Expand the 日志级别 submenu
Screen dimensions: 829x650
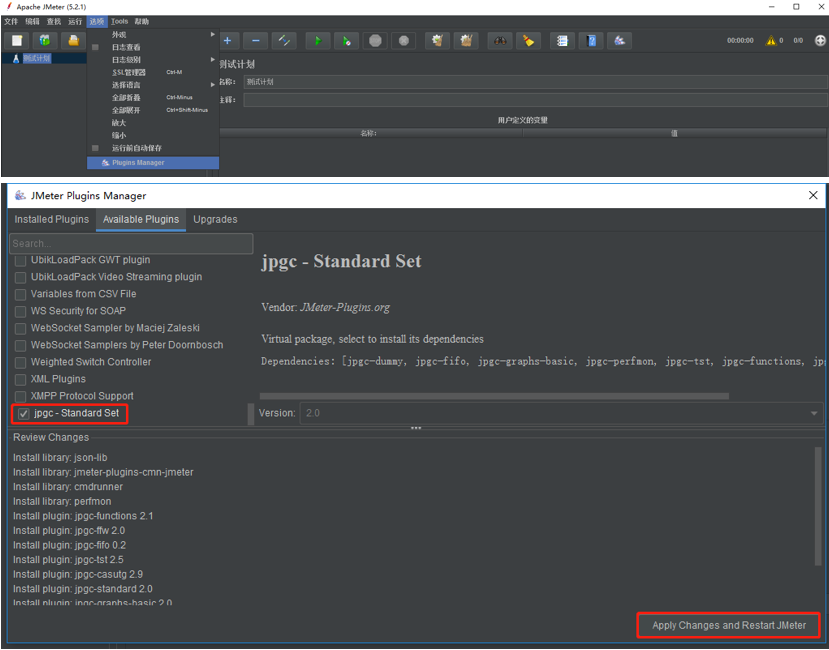click(153, 60)
